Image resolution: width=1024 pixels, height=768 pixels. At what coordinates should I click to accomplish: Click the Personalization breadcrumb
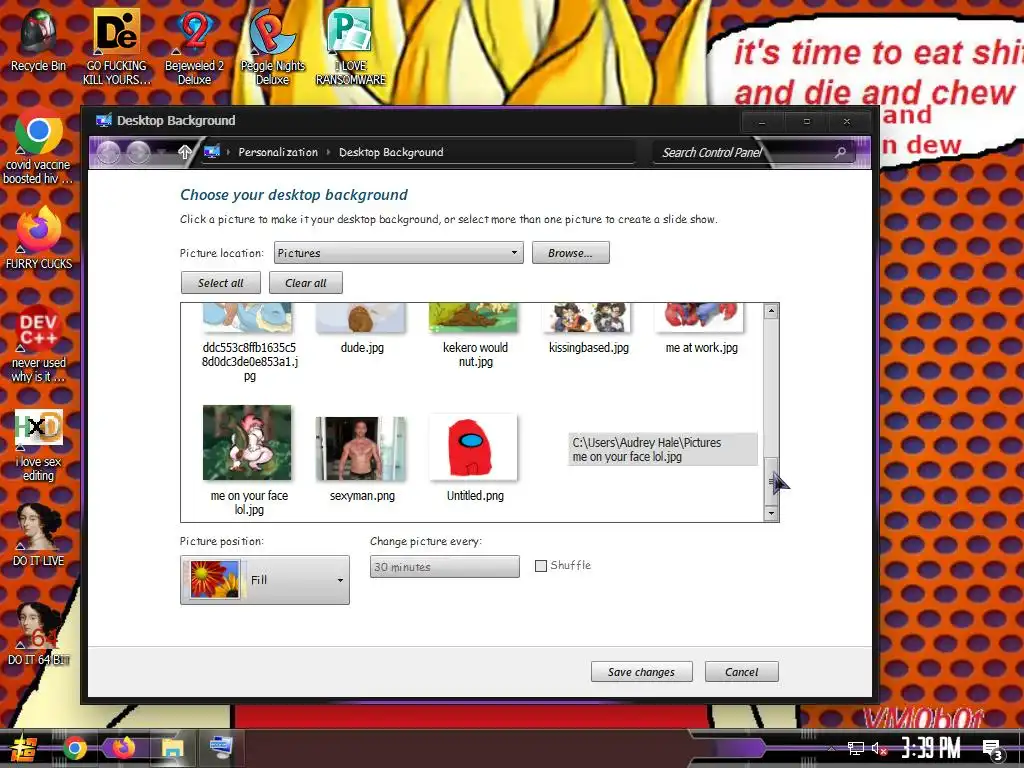278,152
